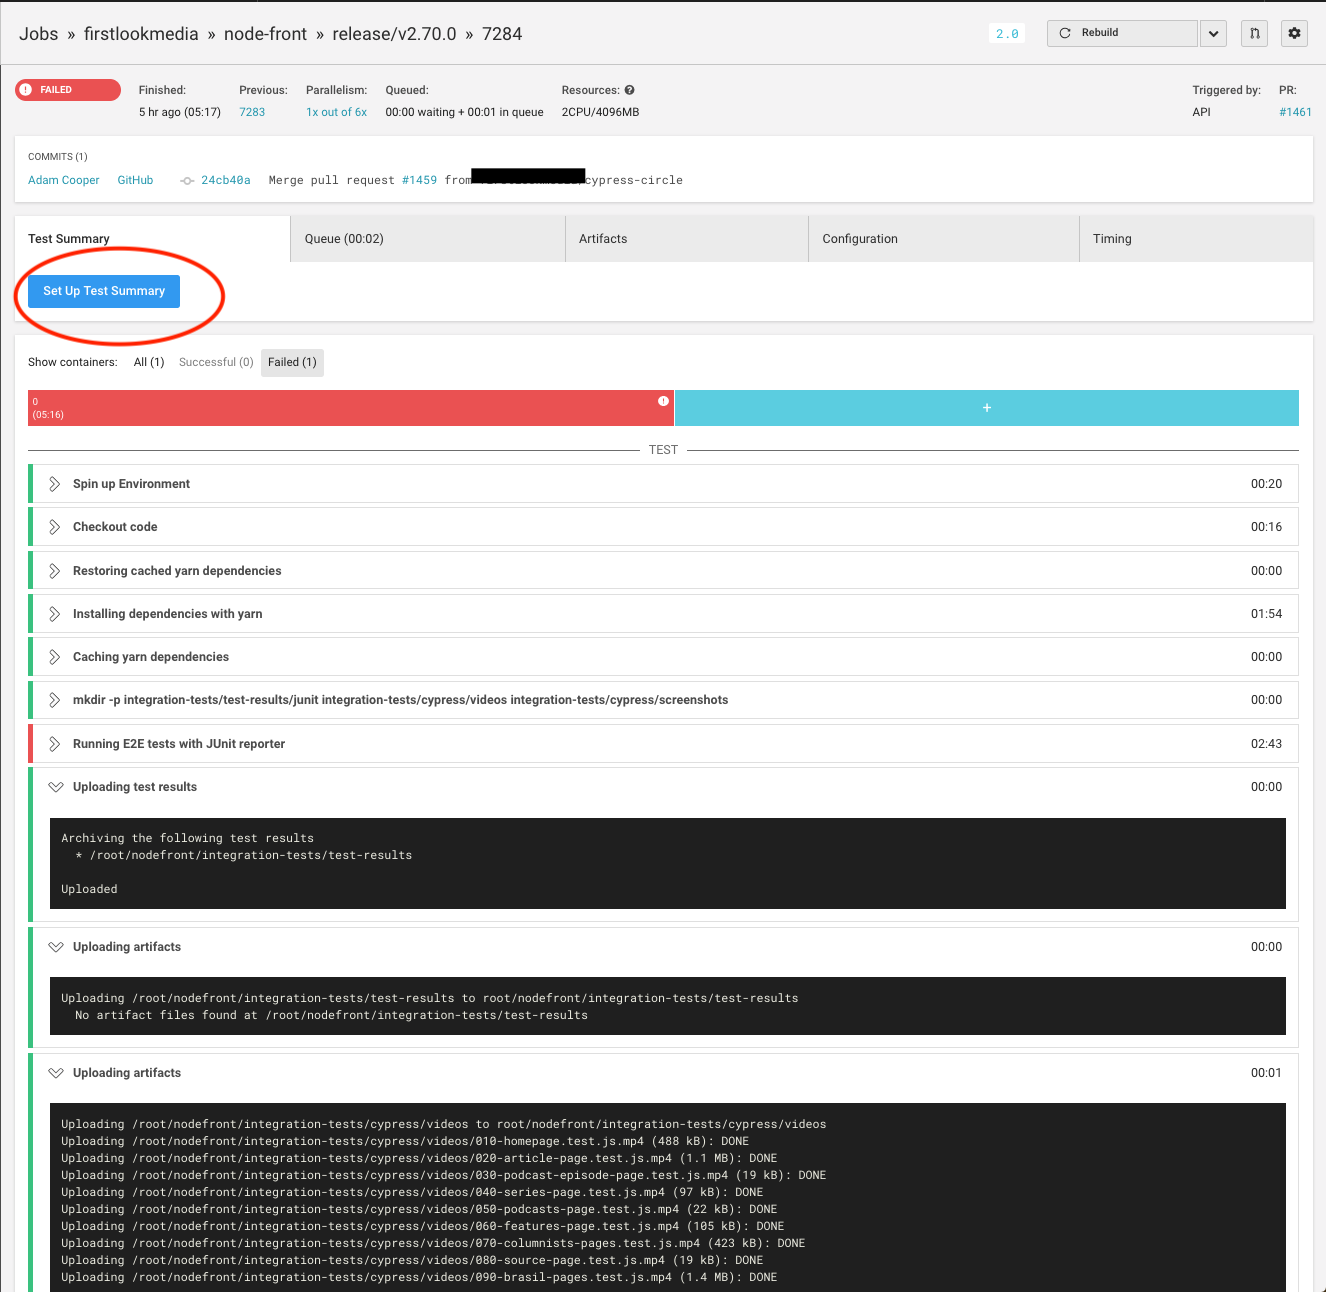Click the COMMITS (1) heading
Image resolution: width=1326 pixels, height=1292 pixels.
point(58,157)
